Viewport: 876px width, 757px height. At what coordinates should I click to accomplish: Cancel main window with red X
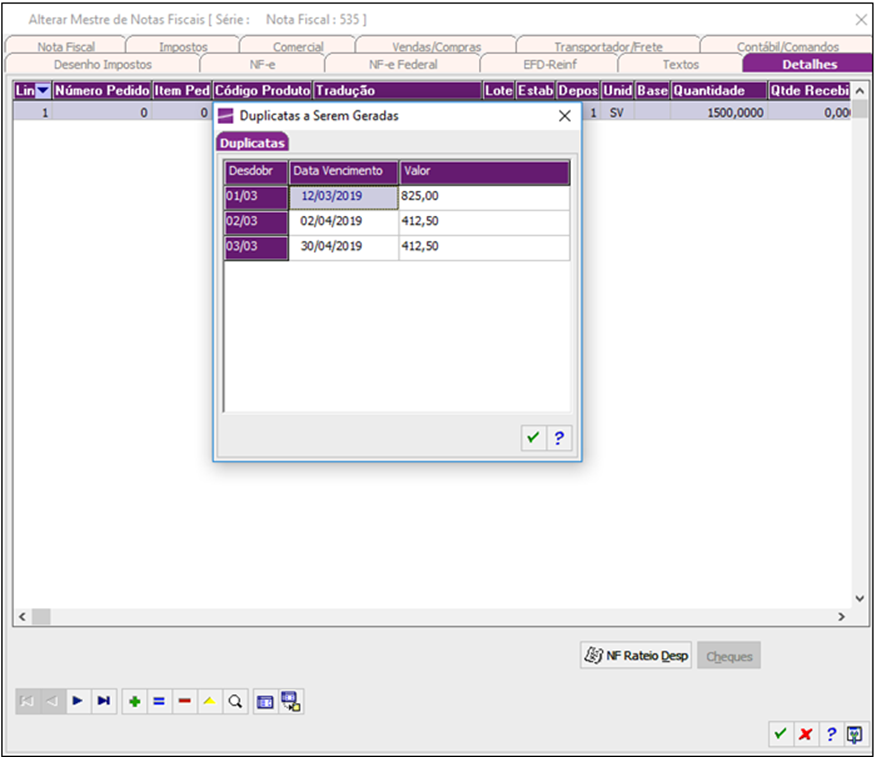click(x=806, y=734)
